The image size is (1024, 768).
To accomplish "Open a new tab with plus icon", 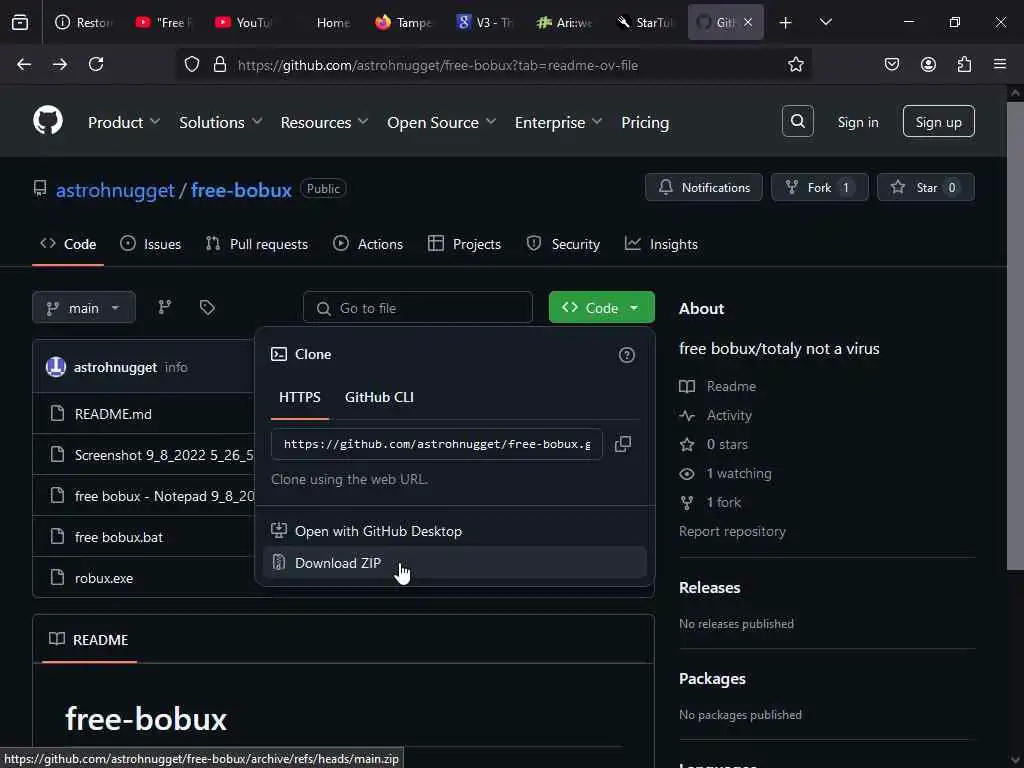I will (x=786, y=23).
